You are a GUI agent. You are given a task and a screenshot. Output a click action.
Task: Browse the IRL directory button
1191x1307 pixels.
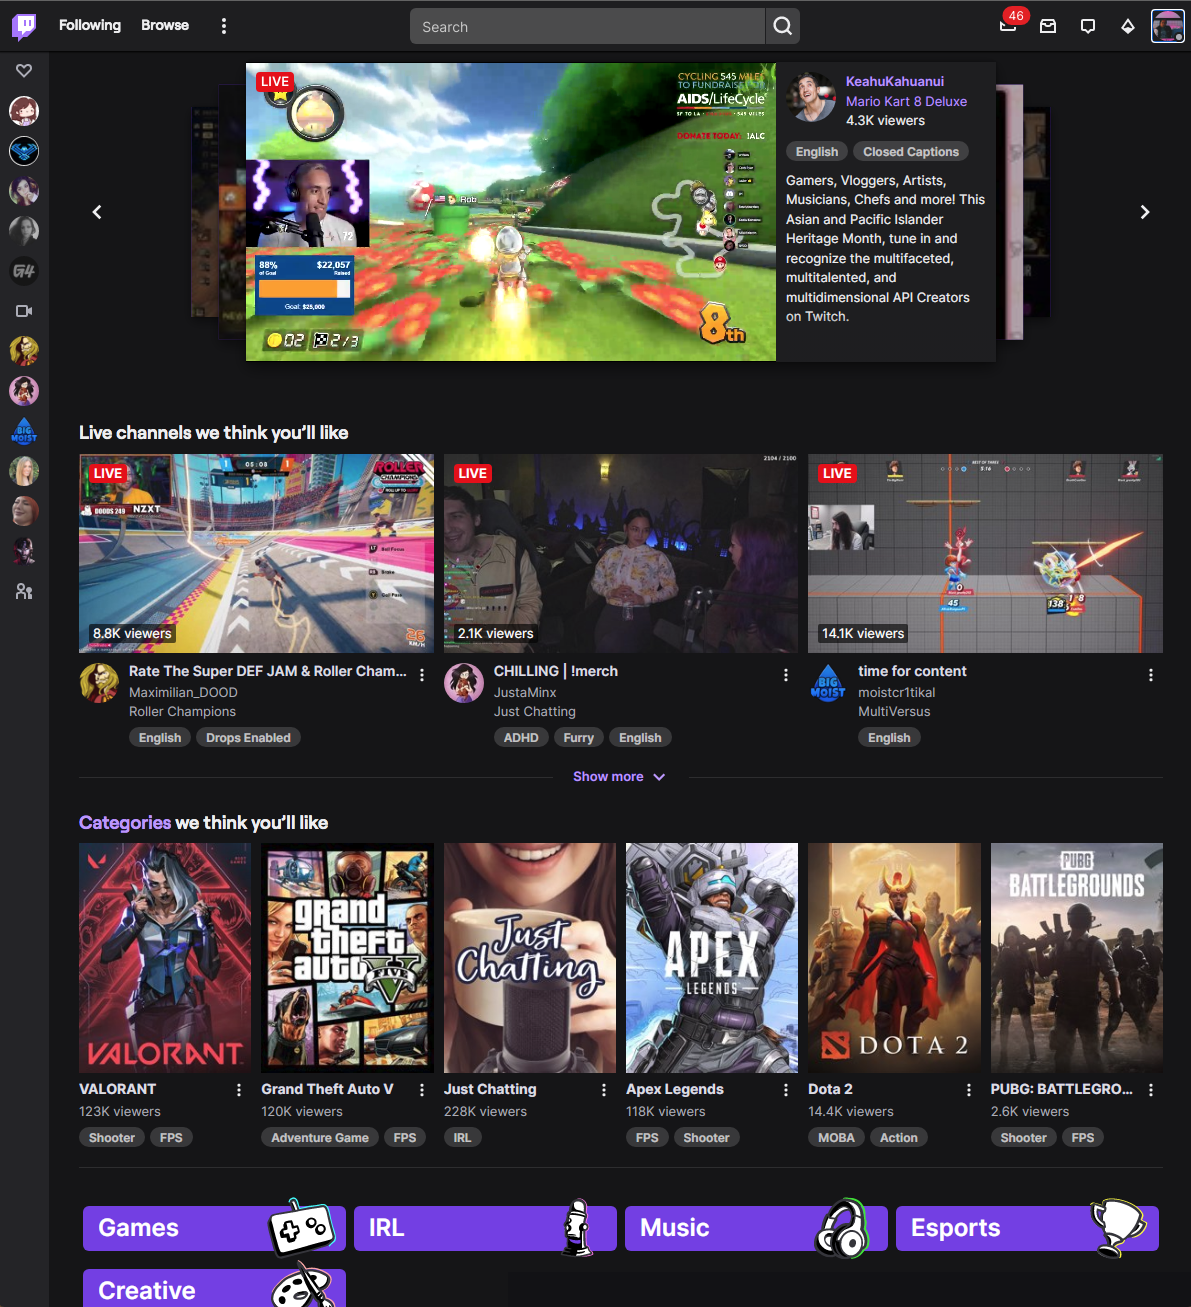(x=485, y=1228)
